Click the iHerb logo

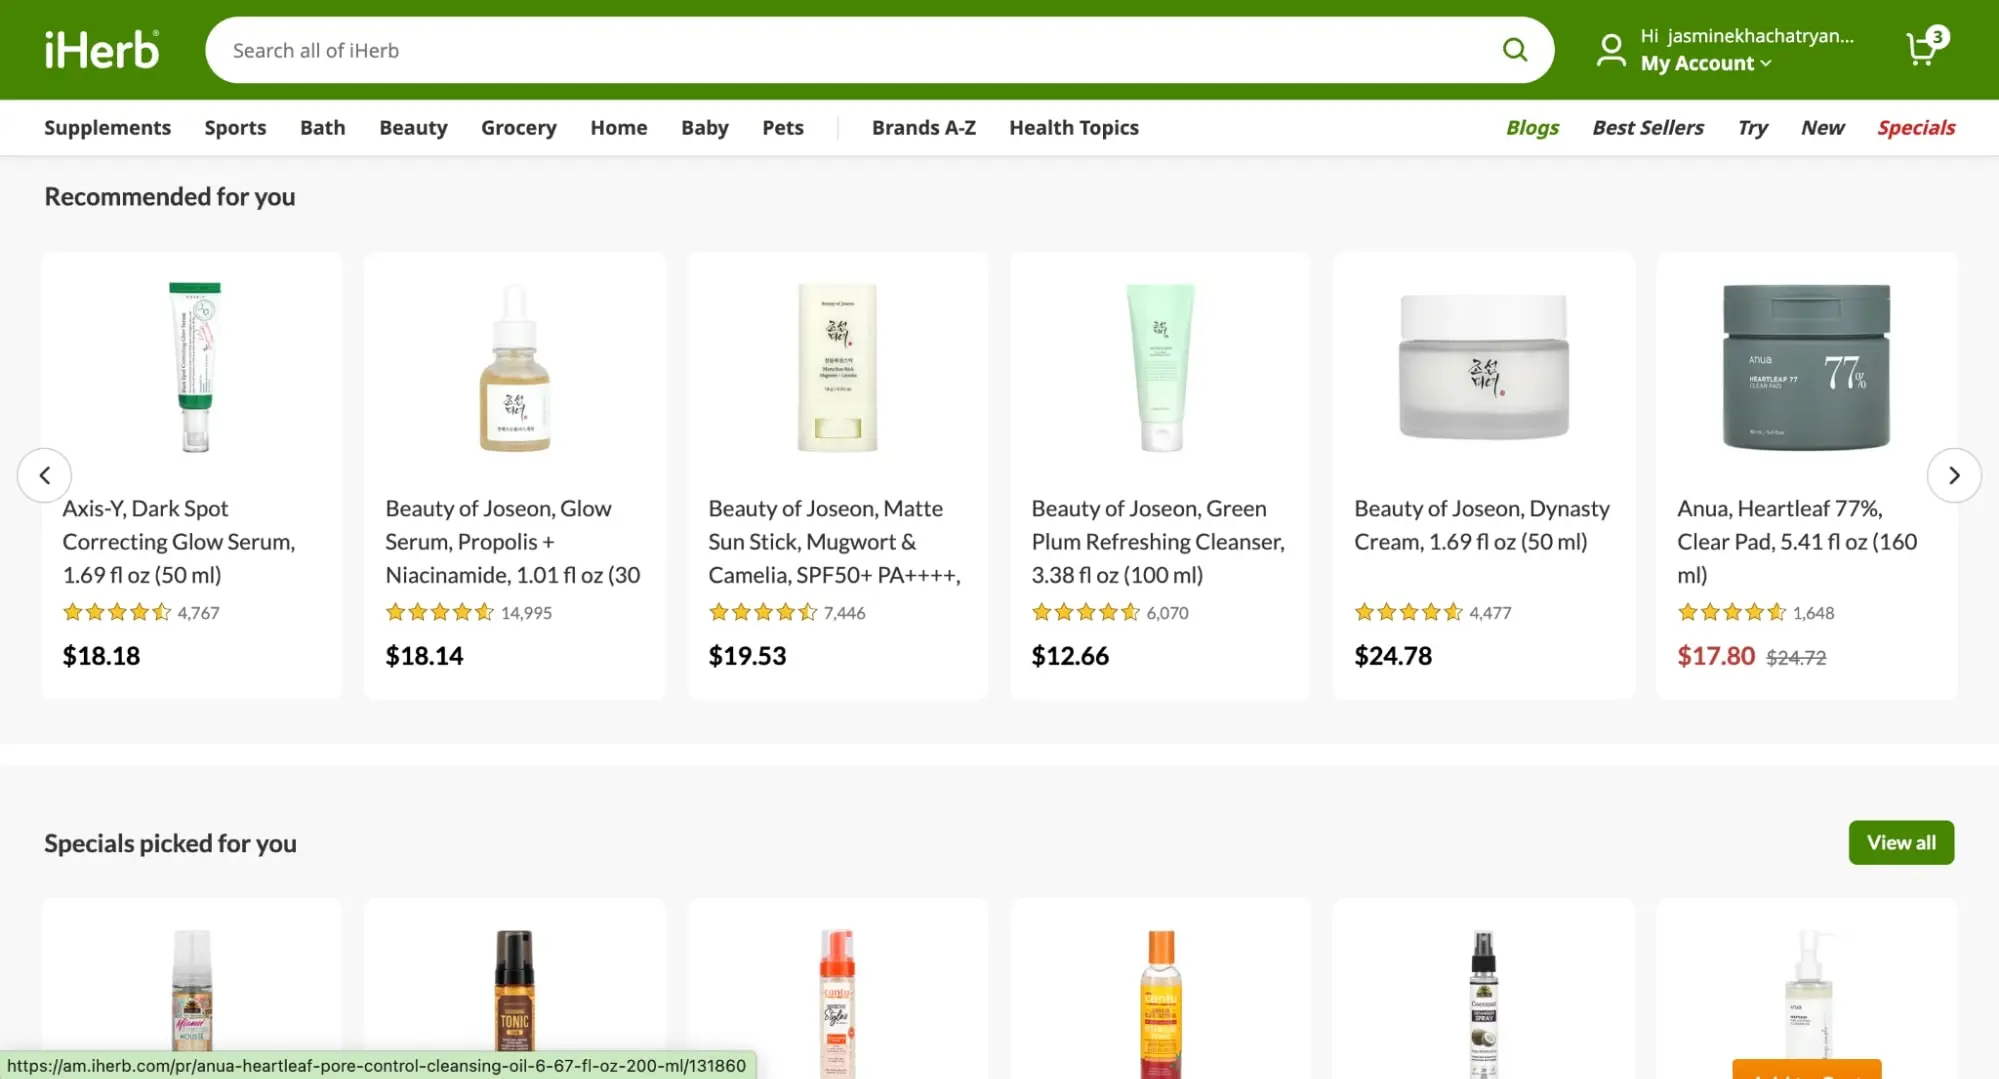102,50
